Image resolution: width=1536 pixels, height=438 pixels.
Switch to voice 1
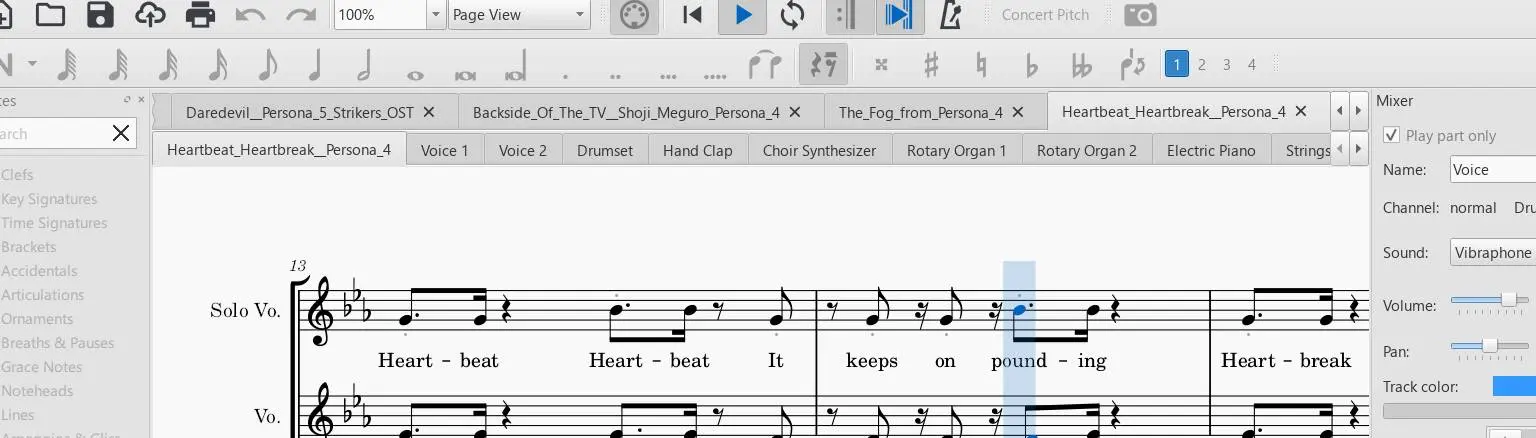(x=1177, y=64)
